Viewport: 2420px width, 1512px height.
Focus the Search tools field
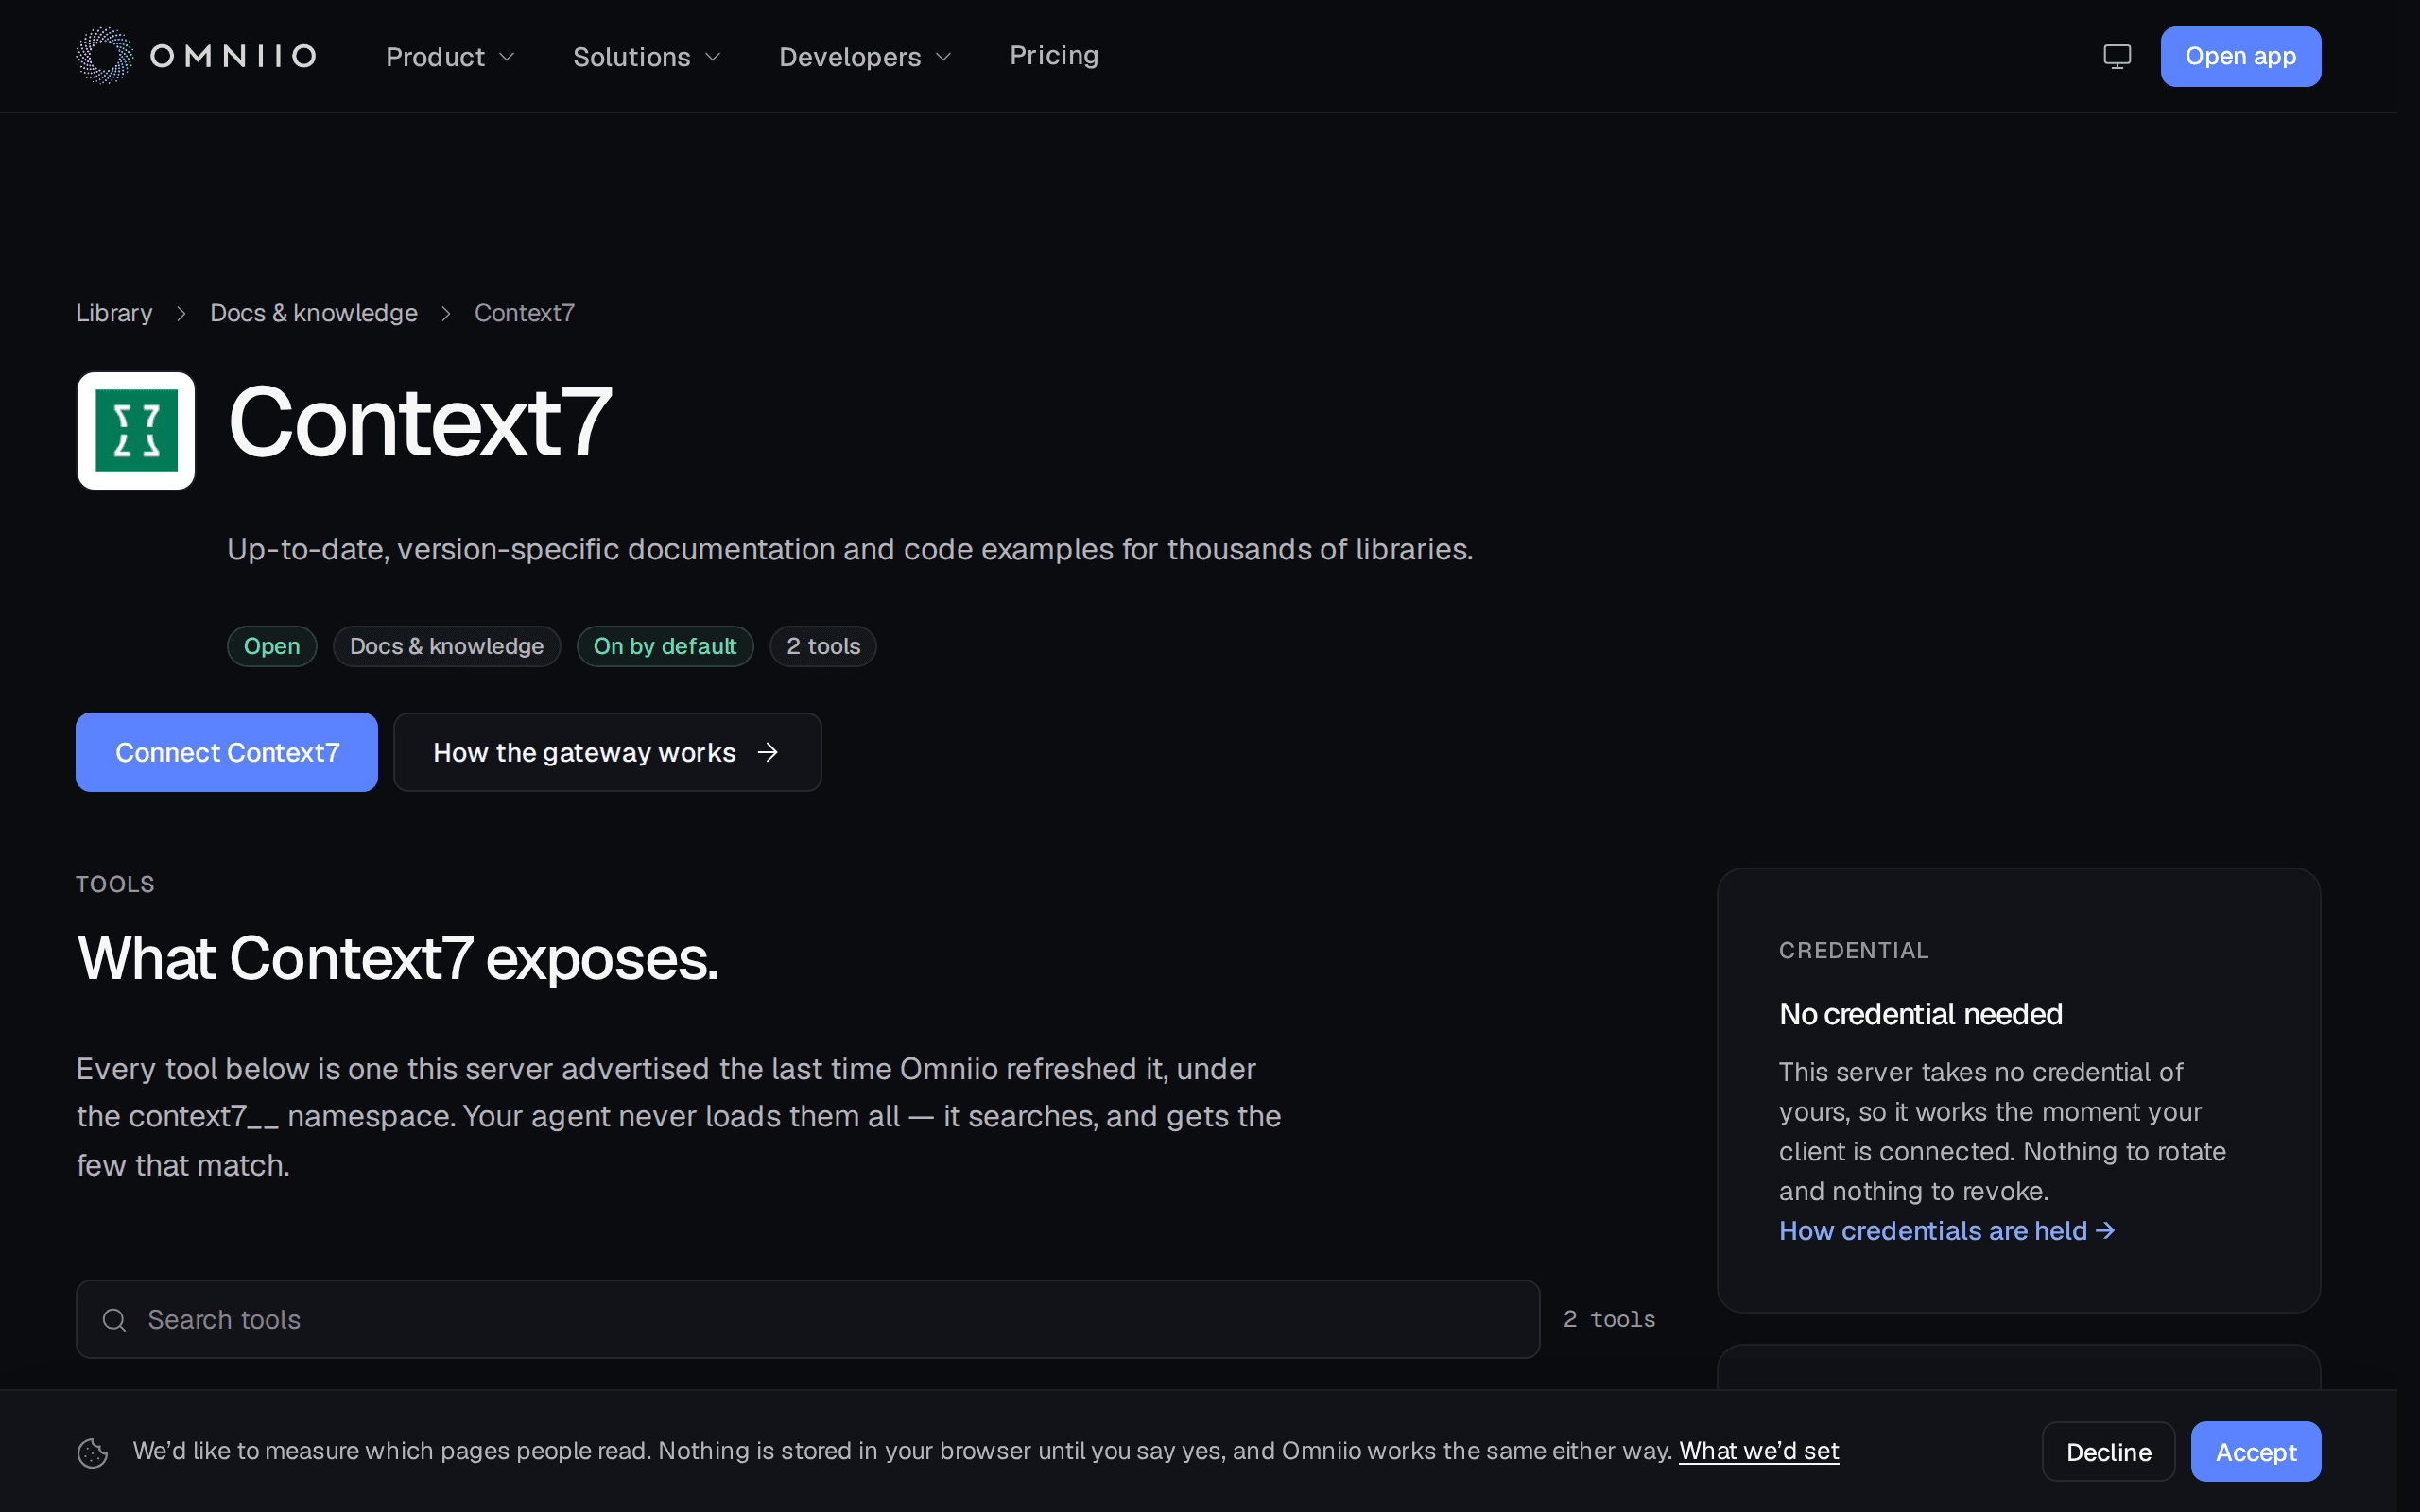[x=808, y=1320]
